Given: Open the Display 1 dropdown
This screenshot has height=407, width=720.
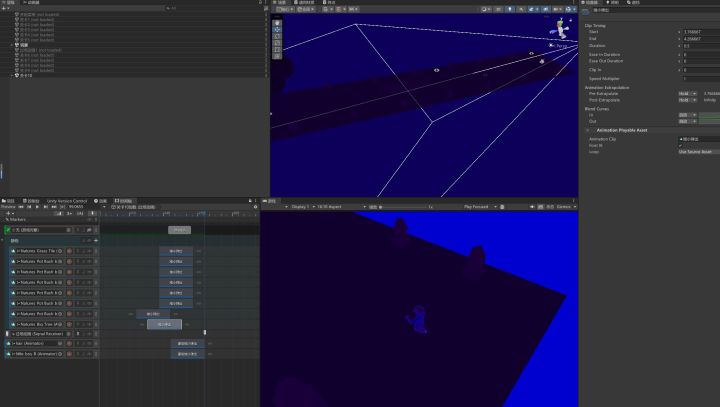Looking at the screenshot, I should (302, 207).
